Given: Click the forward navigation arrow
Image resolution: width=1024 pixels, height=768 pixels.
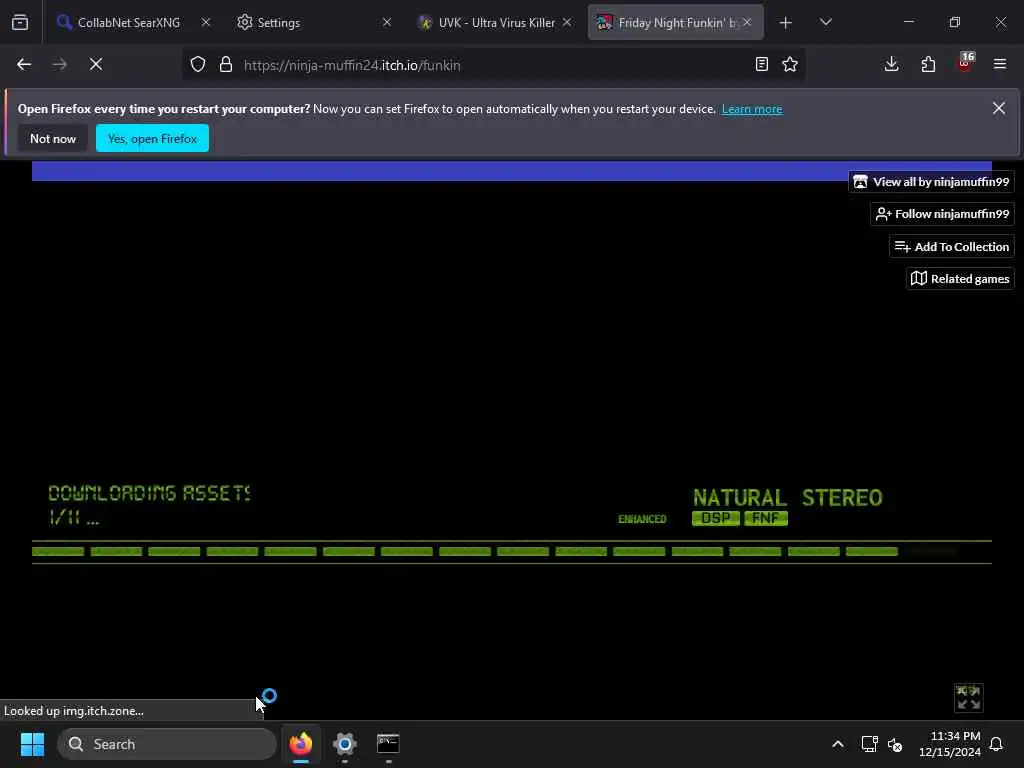Looking at the screenshot, I should 60,65.
